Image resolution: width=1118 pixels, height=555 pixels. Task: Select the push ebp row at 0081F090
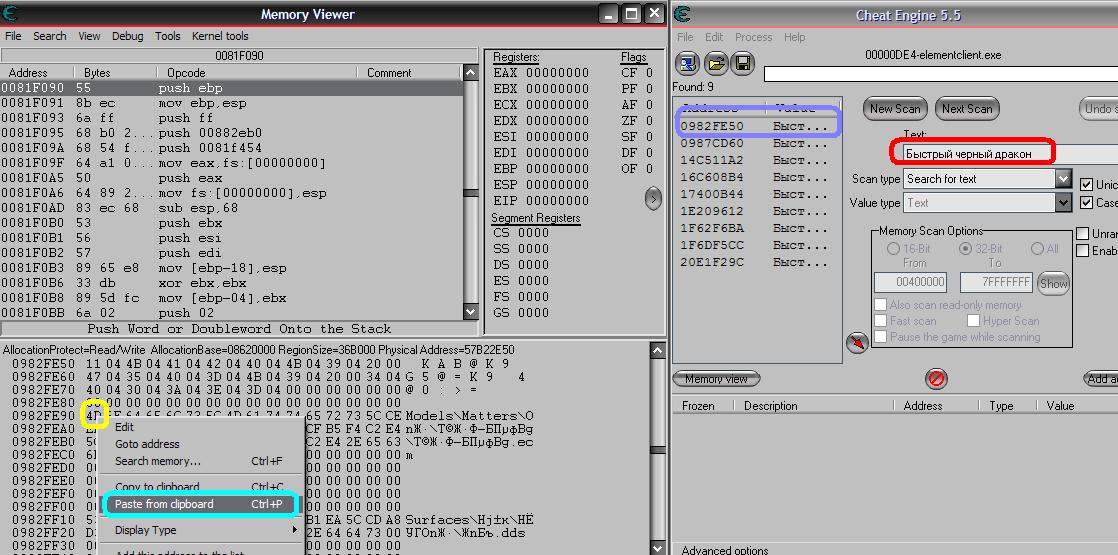coord(231,88)
